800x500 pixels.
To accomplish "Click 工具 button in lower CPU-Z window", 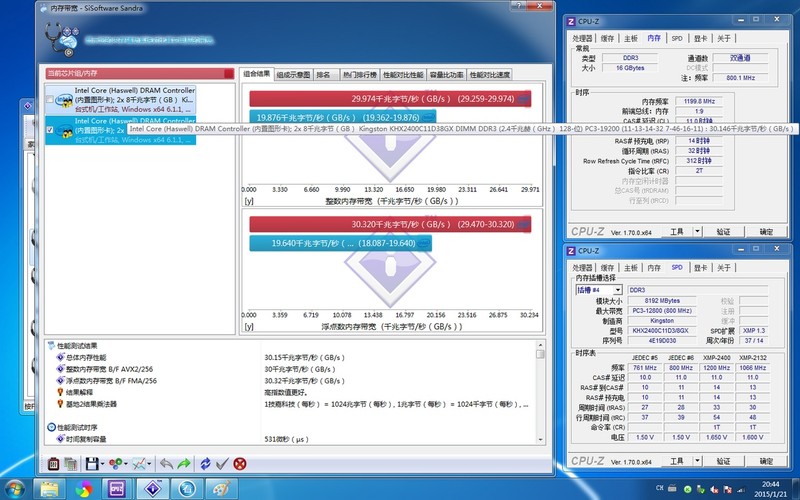I will [x=677, y=461].
